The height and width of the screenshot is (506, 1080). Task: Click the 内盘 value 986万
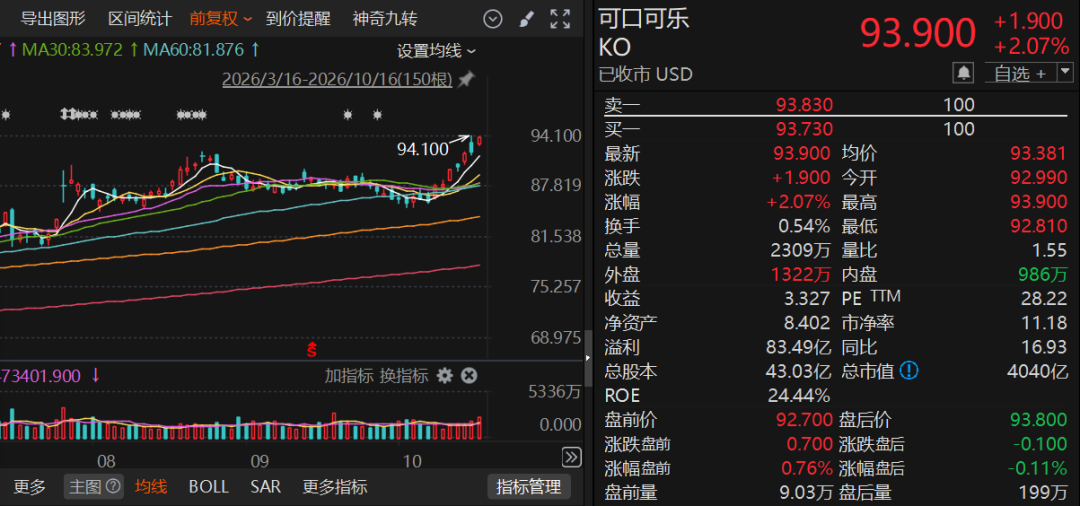tap(1043, 275)
